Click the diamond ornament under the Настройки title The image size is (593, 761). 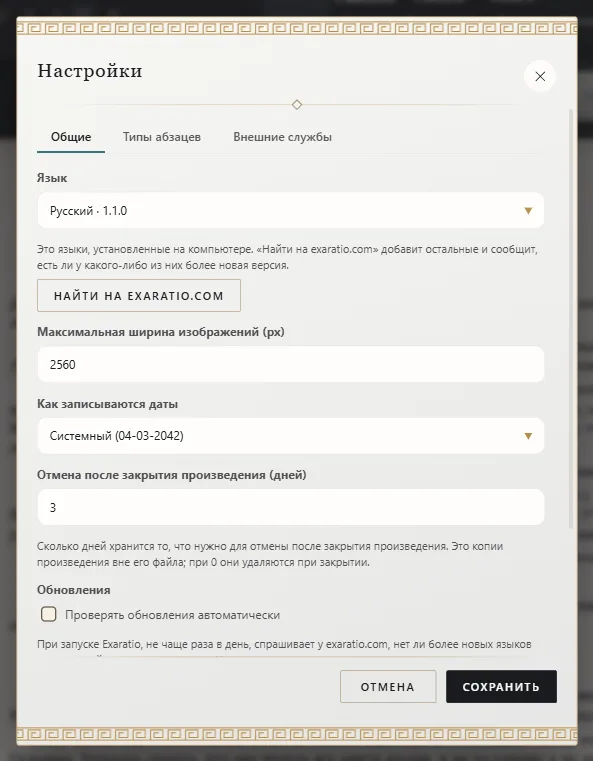point(297,104)
